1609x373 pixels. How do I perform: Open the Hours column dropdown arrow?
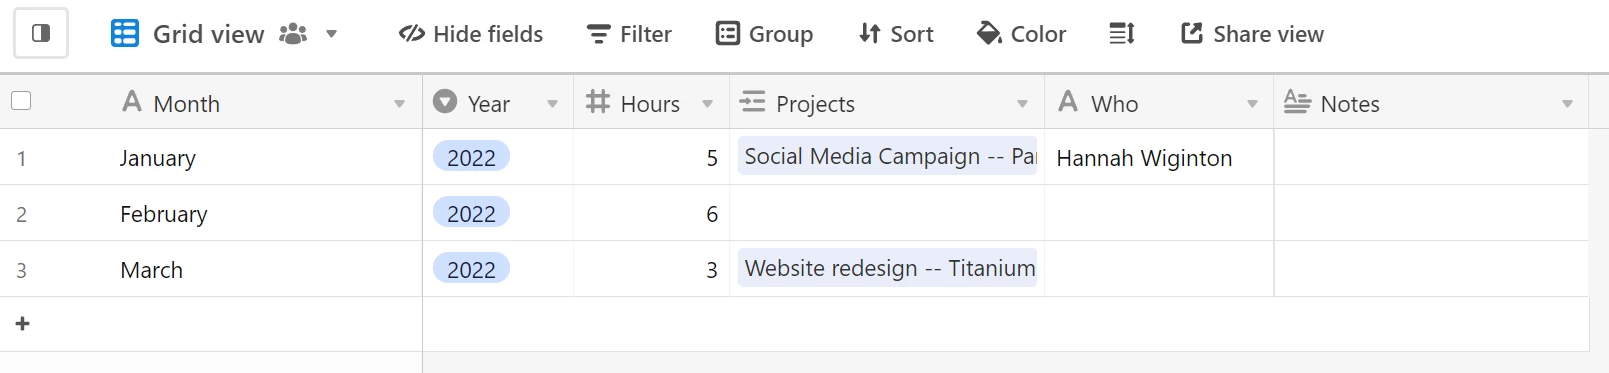[707, 104]
